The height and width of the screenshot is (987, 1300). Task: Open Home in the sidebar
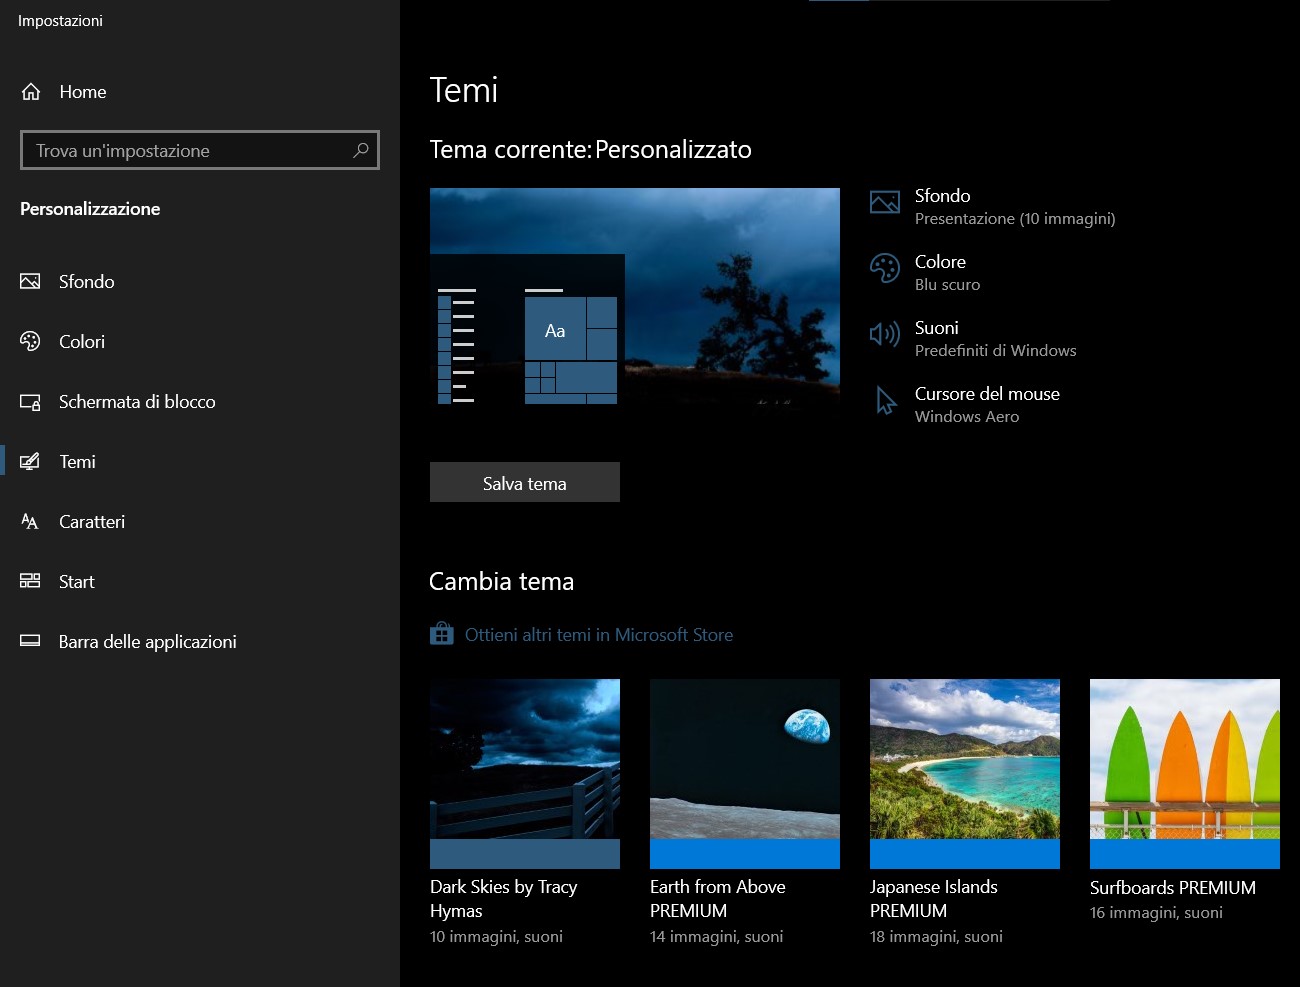point(200,92)
